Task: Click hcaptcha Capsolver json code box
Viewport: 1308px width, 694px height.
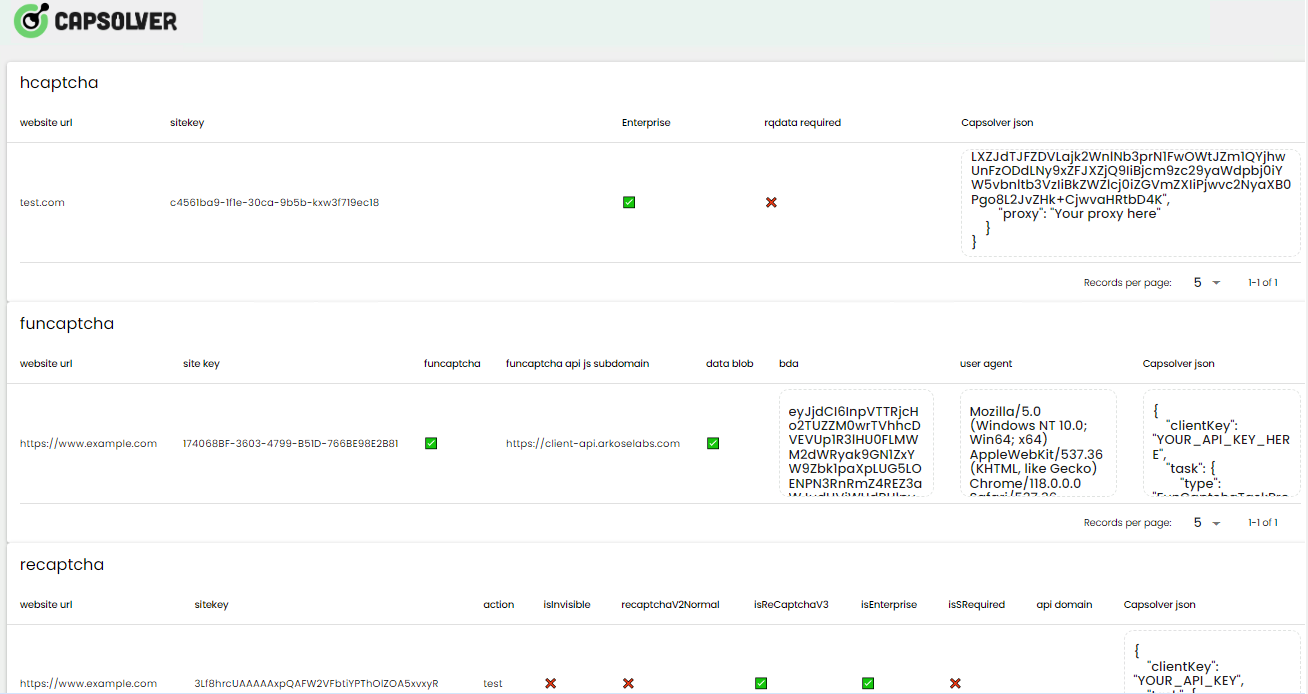Action: coord(1131,203)
